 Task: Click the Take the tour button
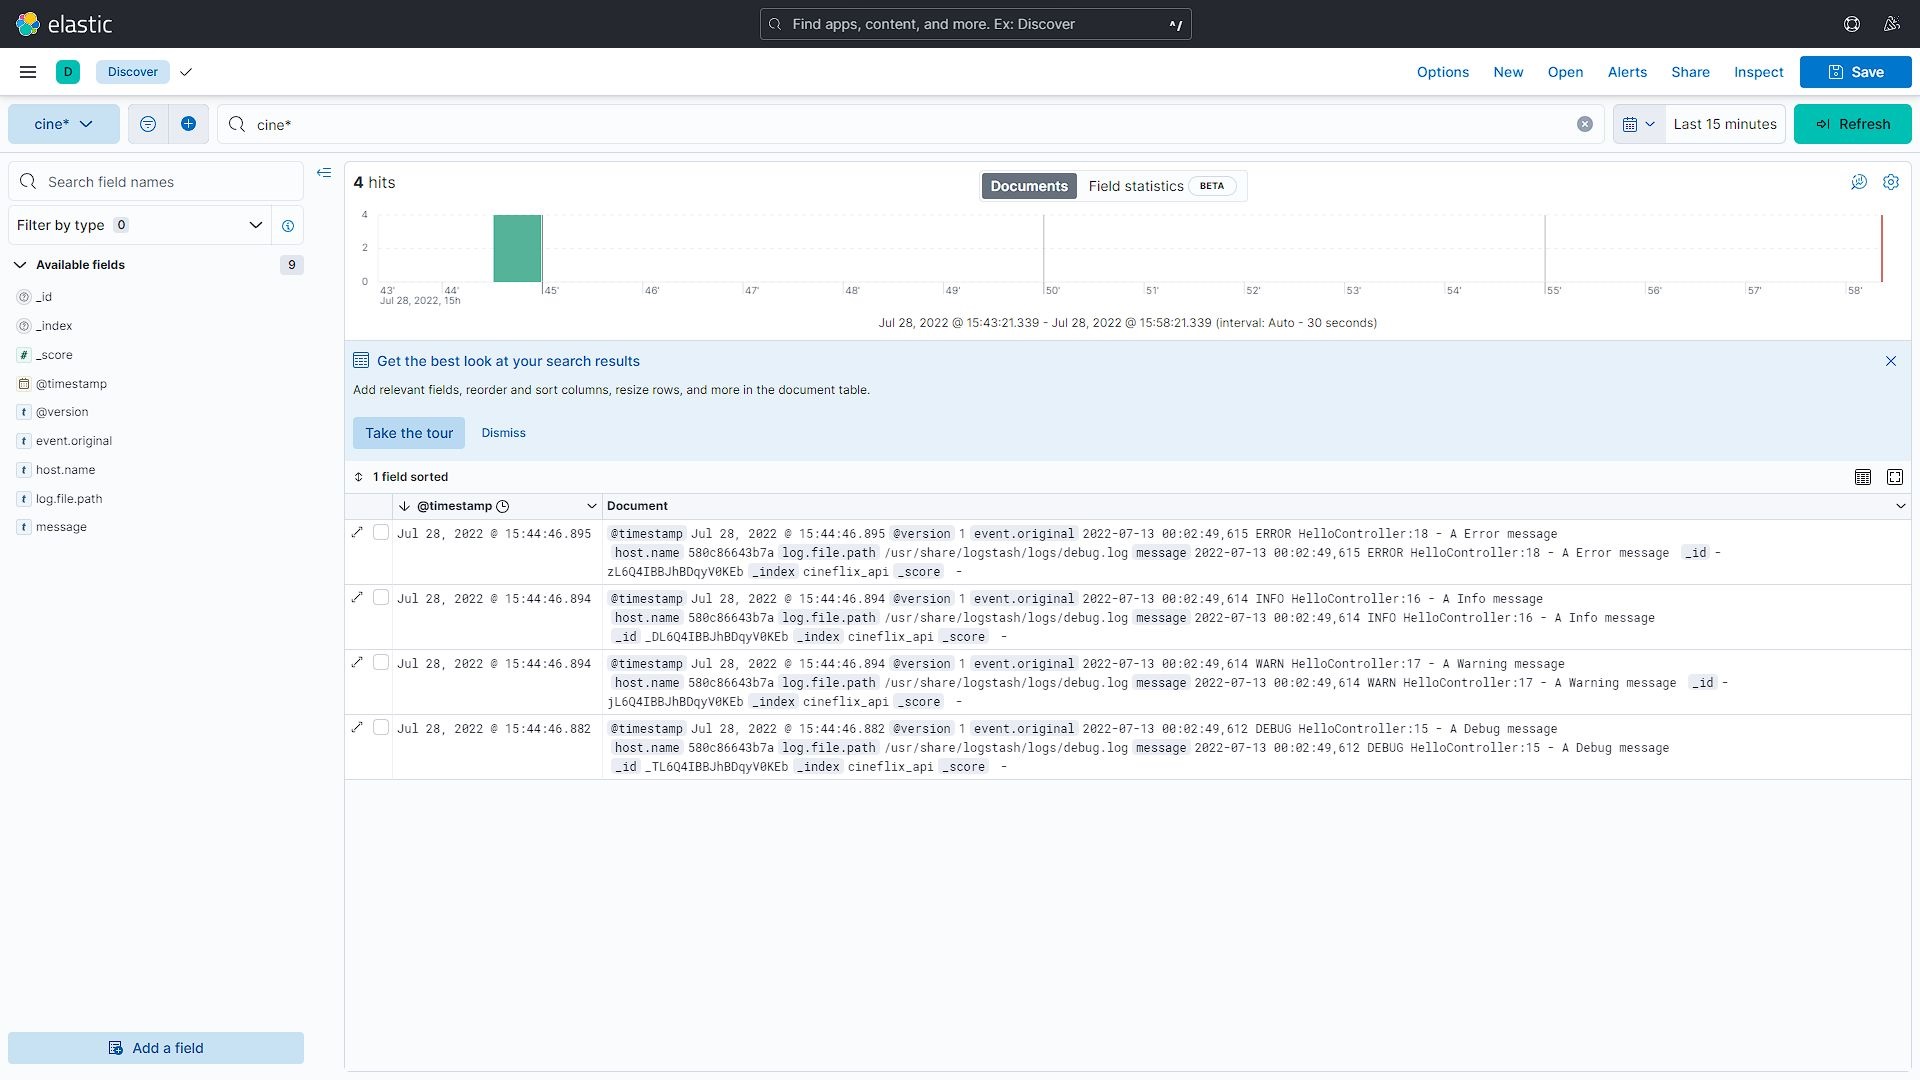pyautogui.click(x=408, y=433)
